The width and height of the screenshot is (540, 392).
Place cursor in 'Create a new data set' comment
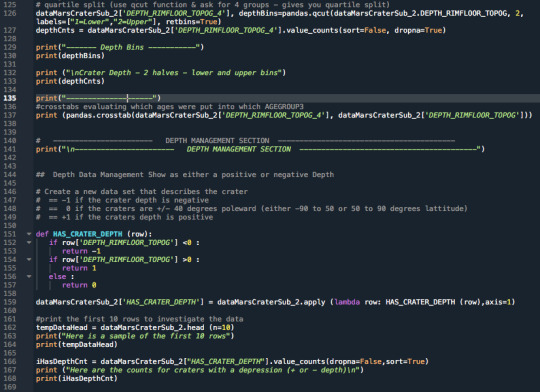(x=142, y=192)
